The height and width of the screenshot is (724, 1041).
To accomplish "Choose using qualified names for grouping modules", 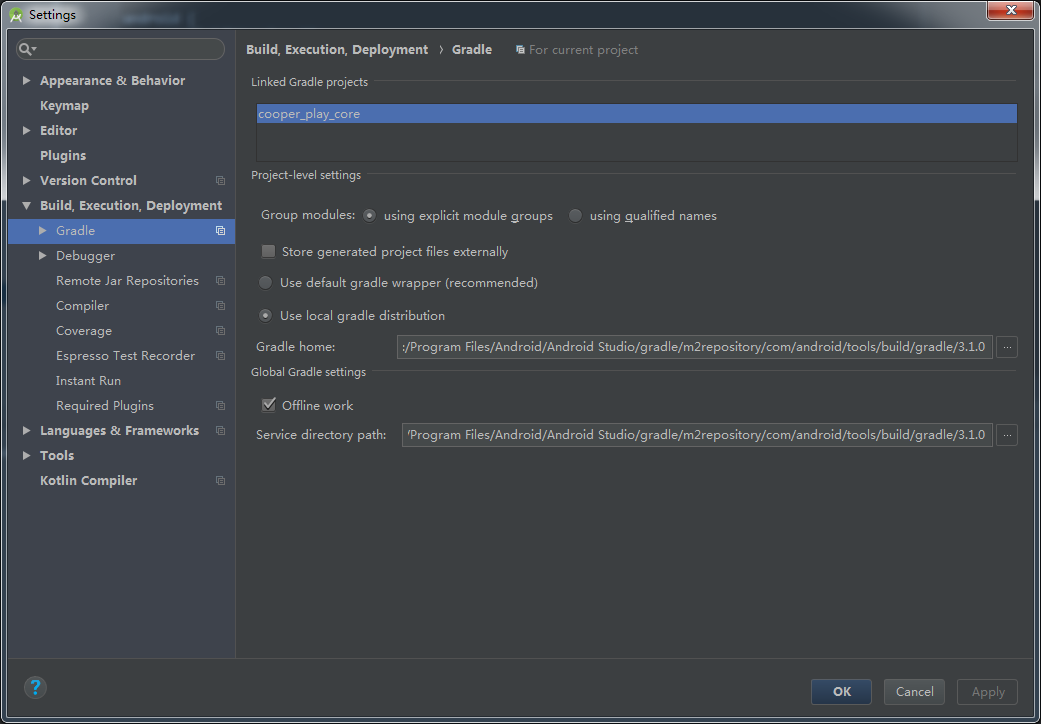I will (575, 215).
